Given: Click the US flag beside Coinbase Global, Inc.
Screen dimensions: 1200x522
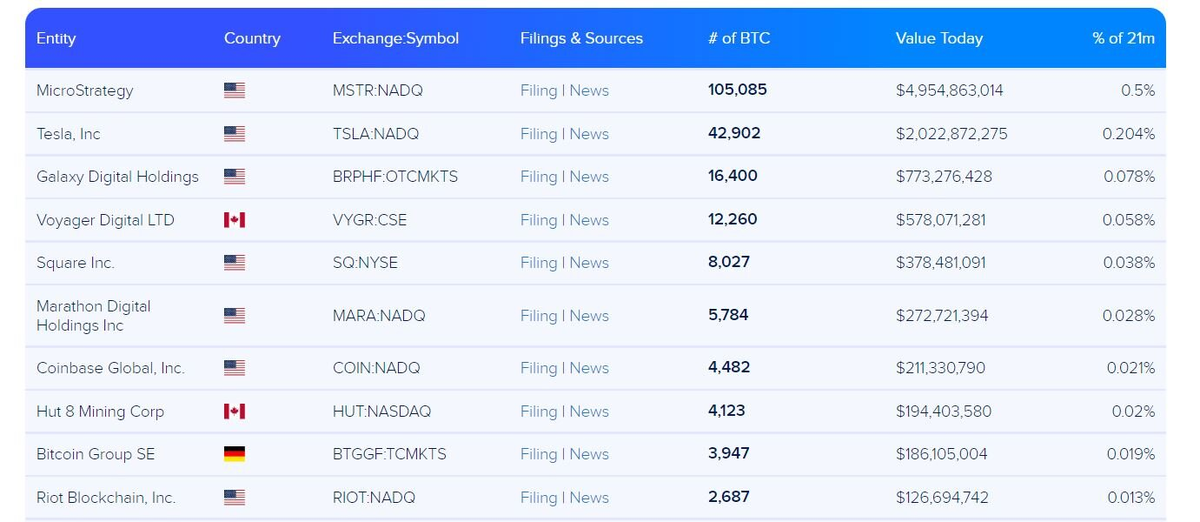Looking at the screenshot, I should [x=234, y=368].
